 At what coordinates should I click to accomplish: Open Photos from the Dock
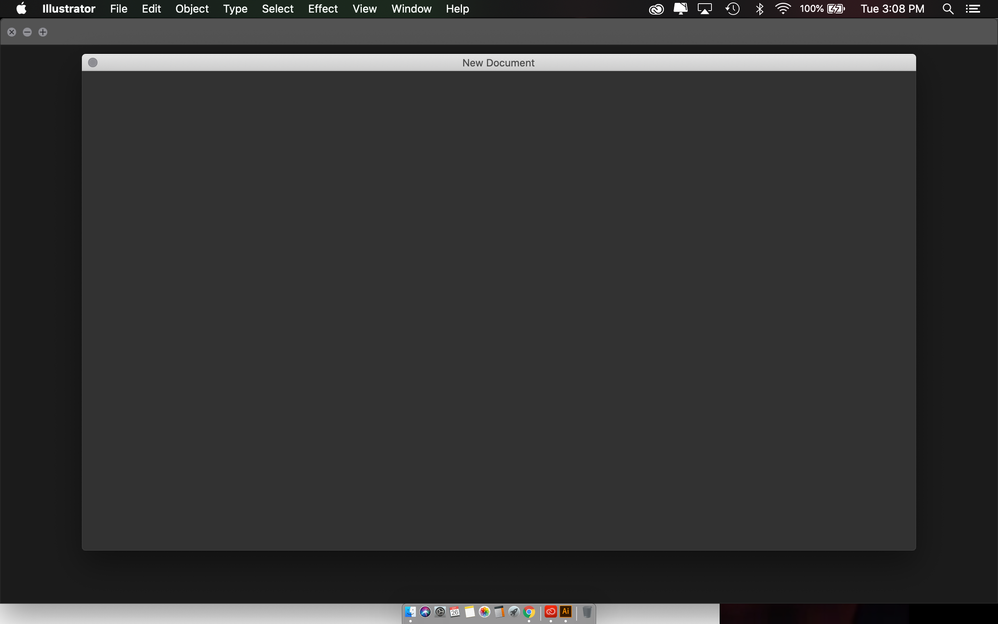484,612
